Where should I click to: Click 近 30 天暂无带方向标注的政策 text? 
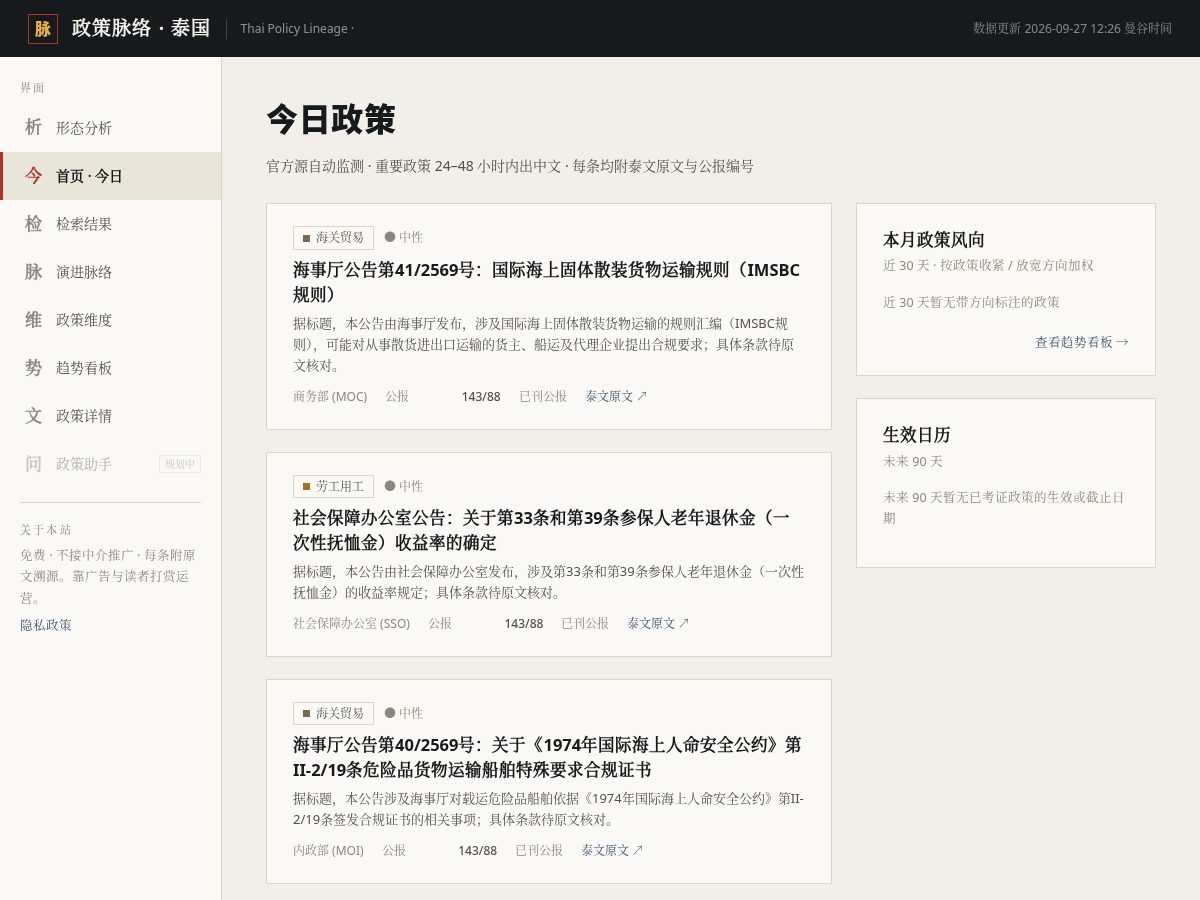tap(971, 302)
